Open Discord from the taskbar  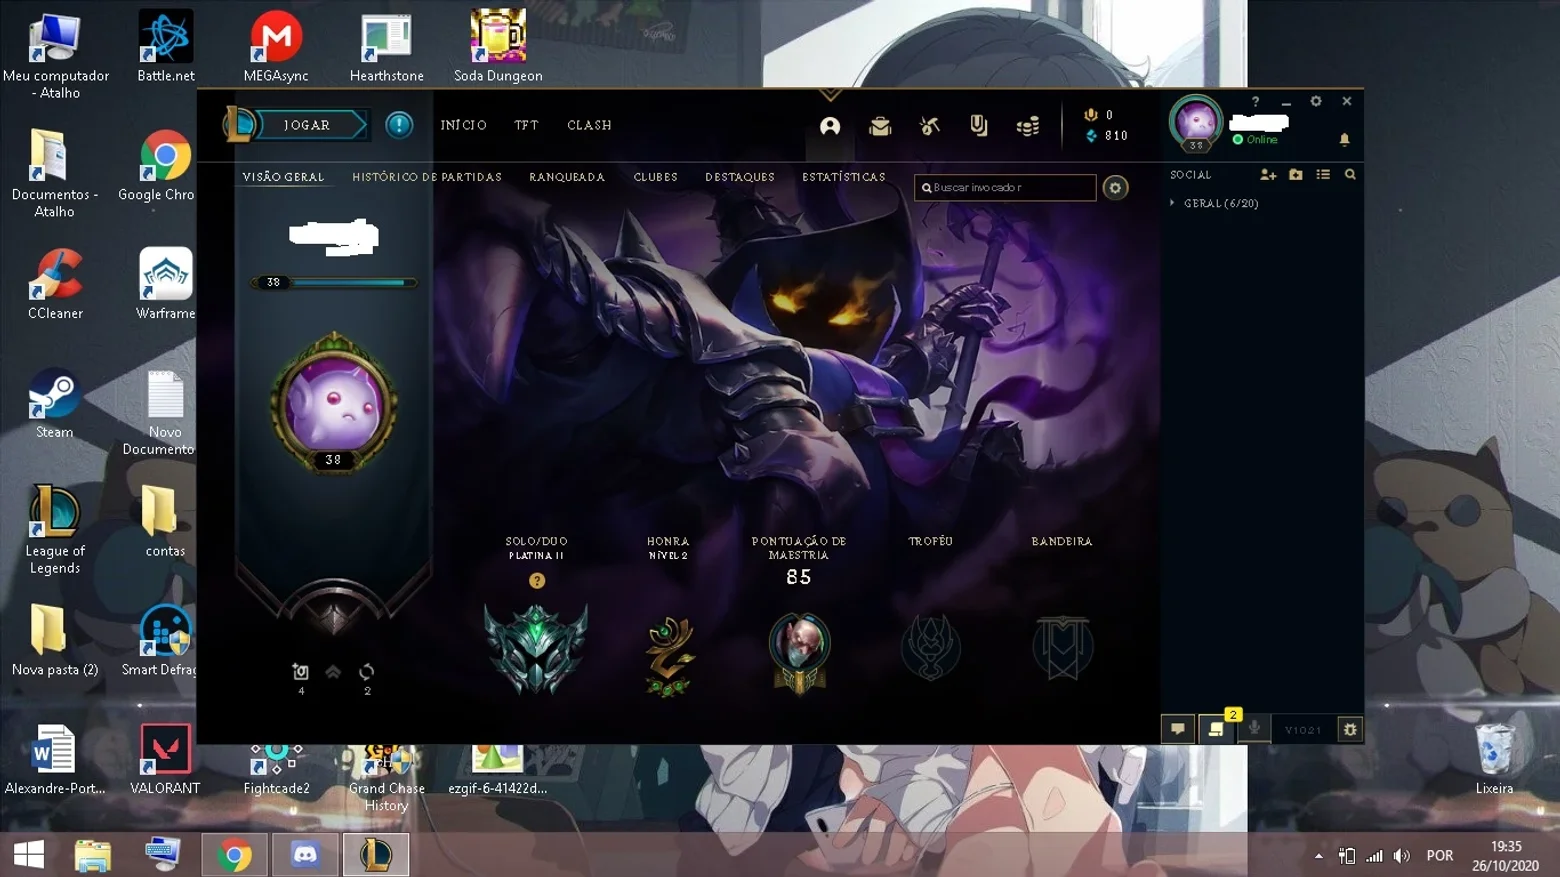[x=305, y=855]
